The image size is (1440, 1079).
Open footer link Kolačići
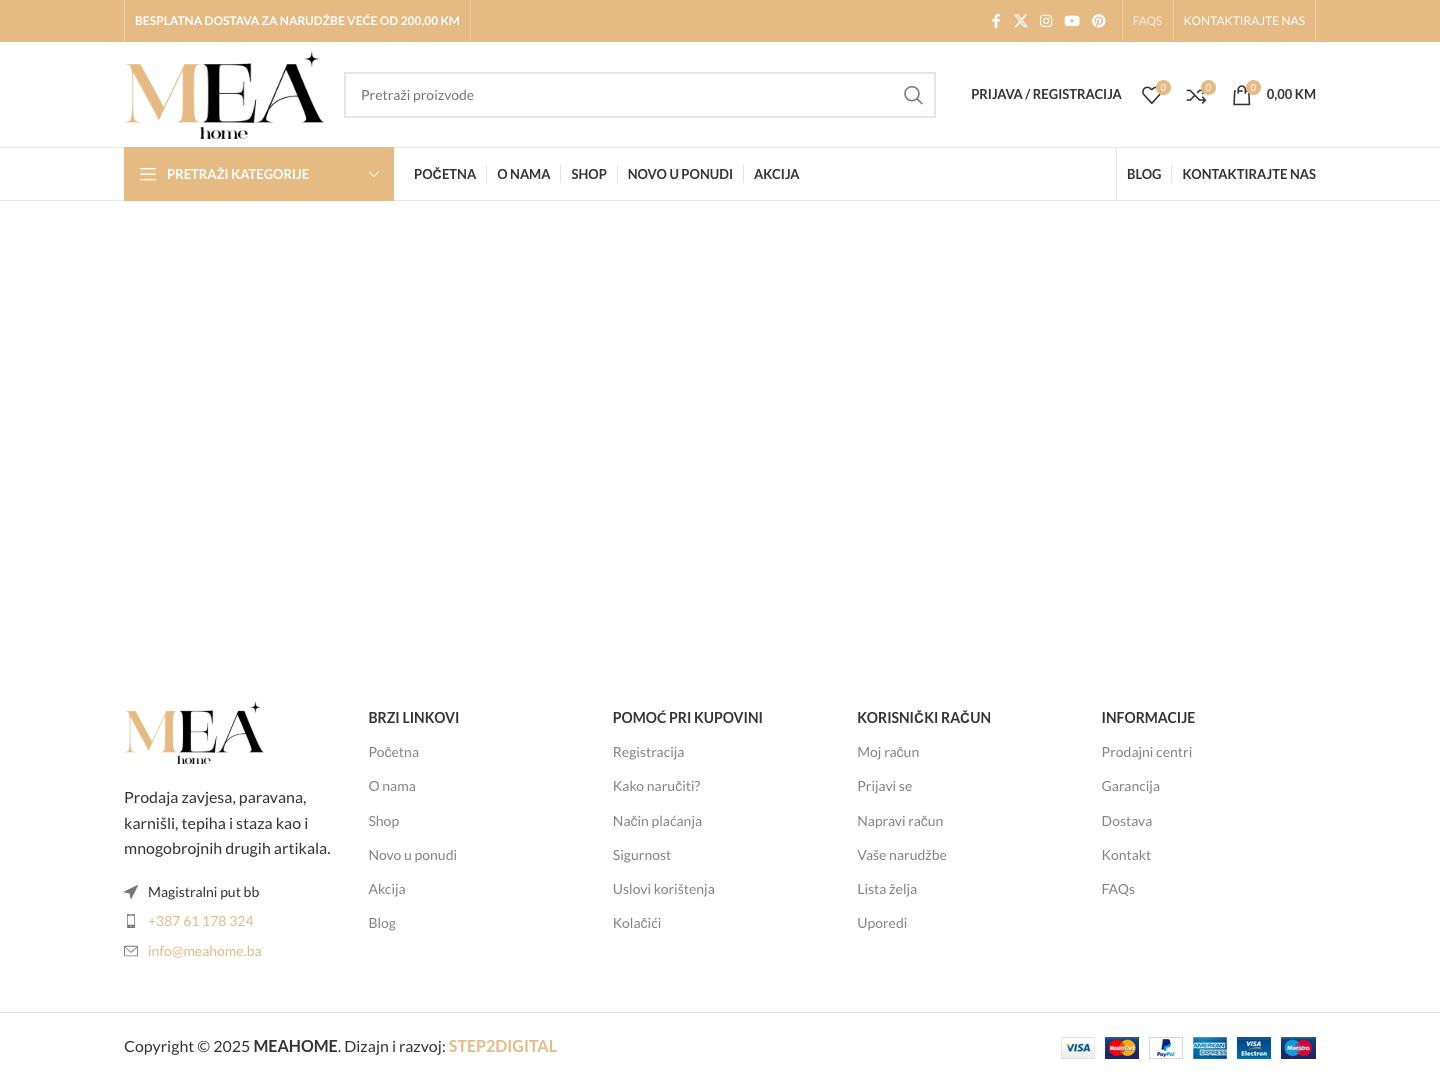pos(637,923)
